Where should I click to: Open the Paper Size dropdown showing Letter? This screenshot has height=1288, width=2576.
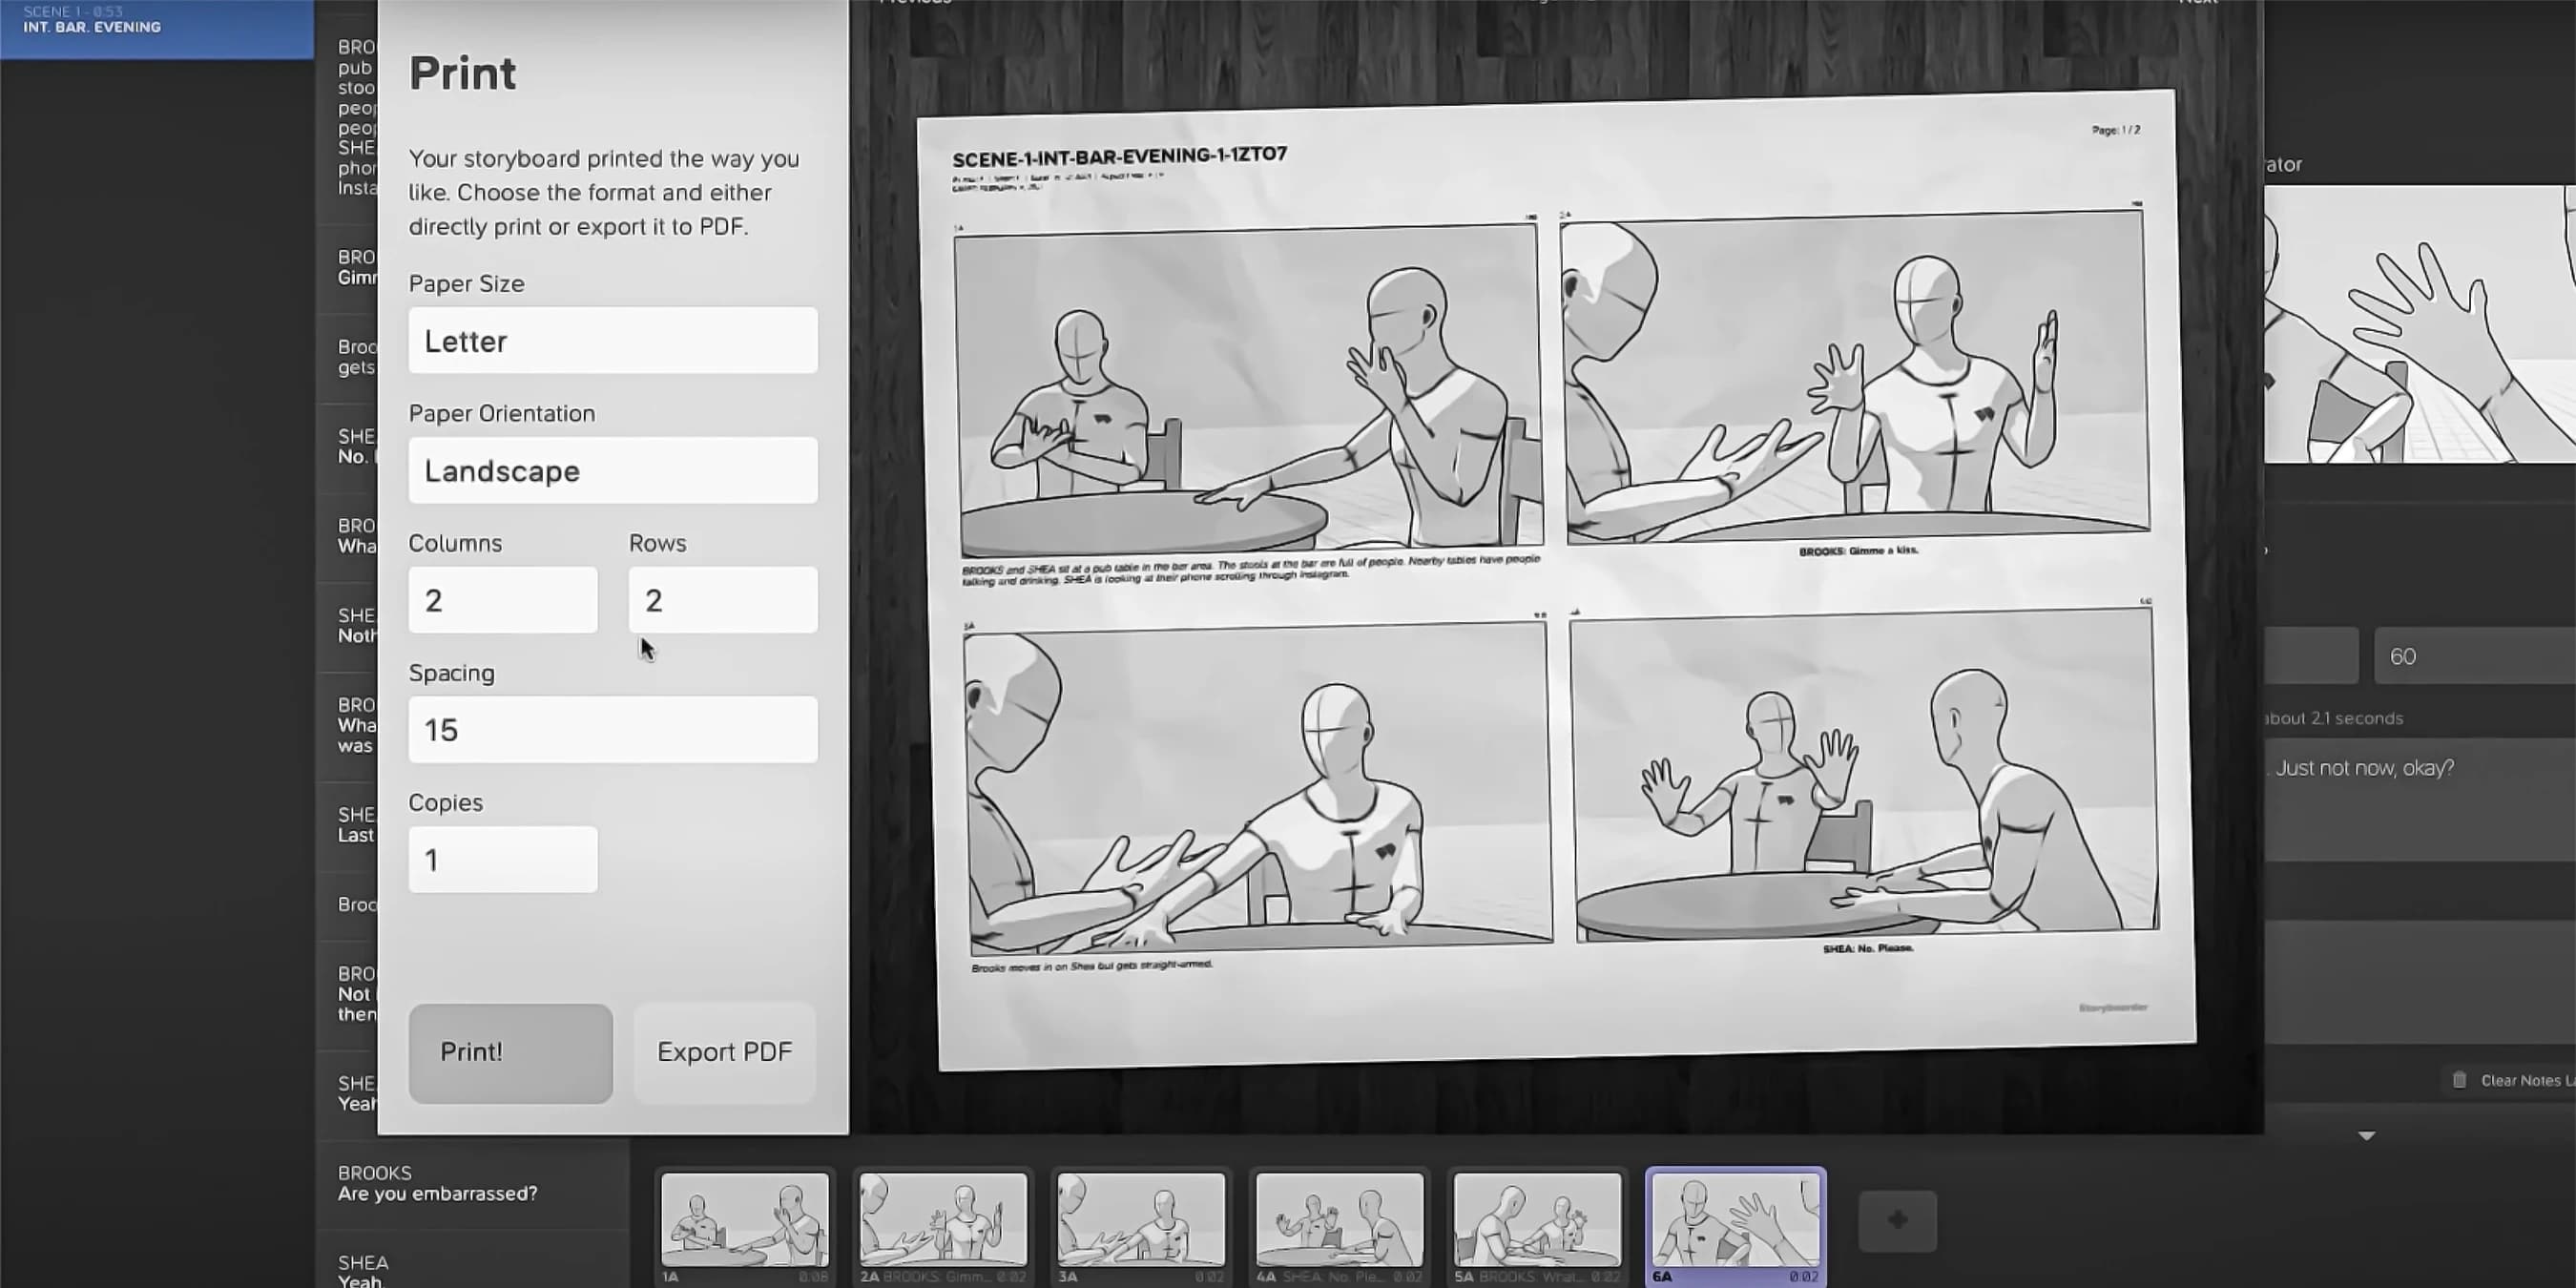point(612,340)
